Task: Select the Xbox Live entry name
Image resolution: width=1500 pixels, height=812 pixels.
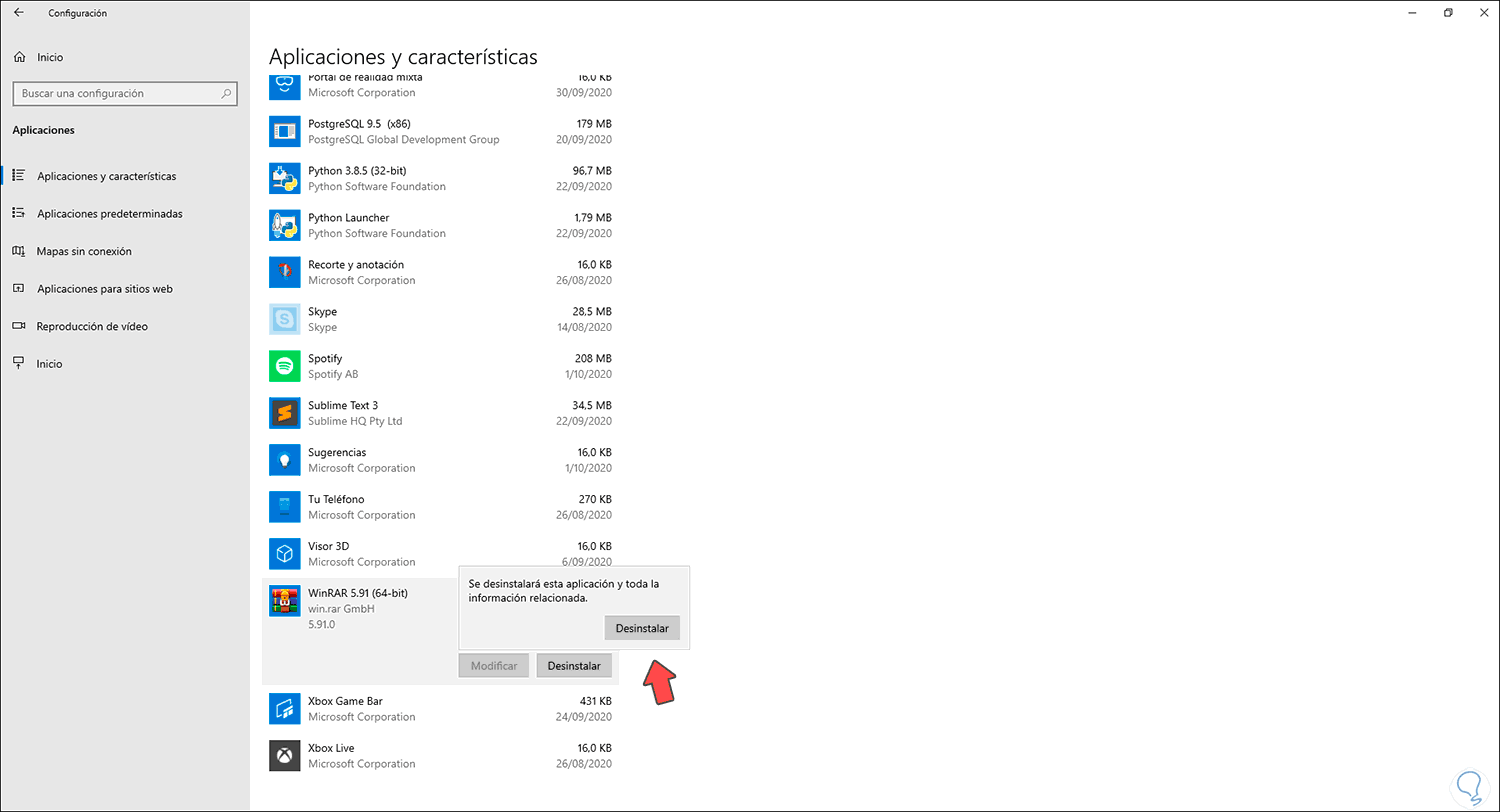Action: [331, 748]
